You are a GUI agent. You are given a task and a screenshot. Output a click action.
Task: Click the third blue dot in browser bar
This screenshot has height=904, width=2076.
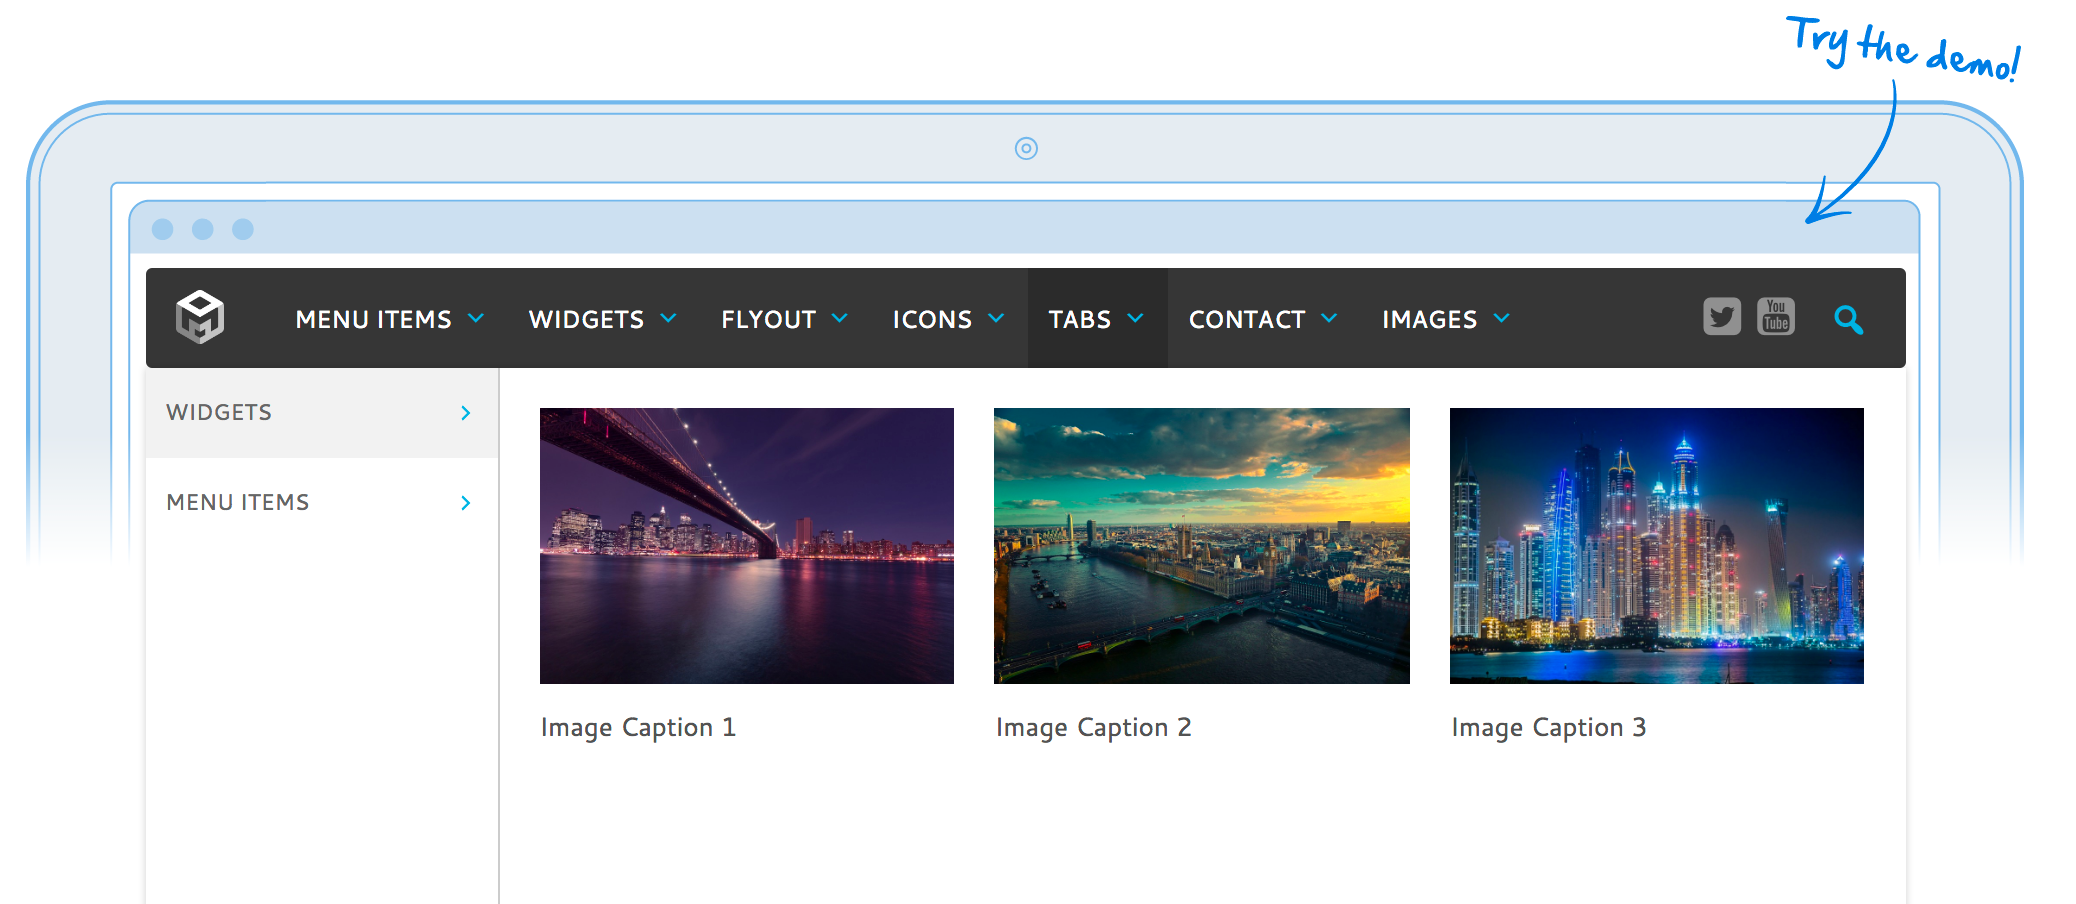(243, 229)
